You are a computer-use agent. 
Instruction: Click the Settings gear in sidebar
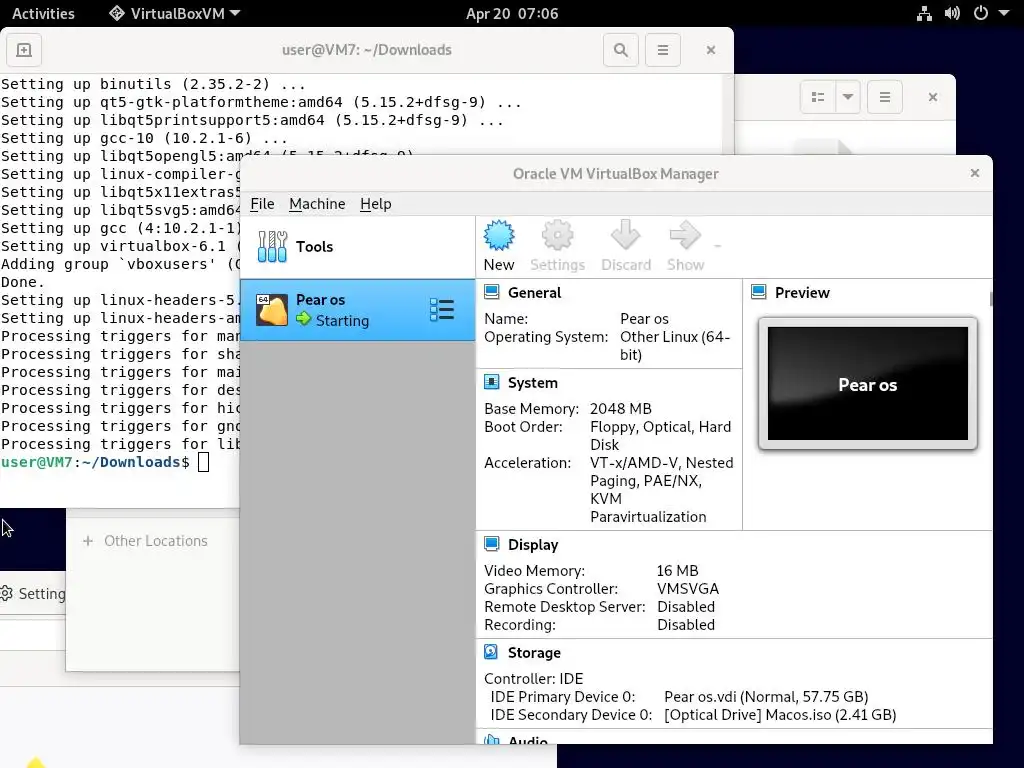click(7, 593)
